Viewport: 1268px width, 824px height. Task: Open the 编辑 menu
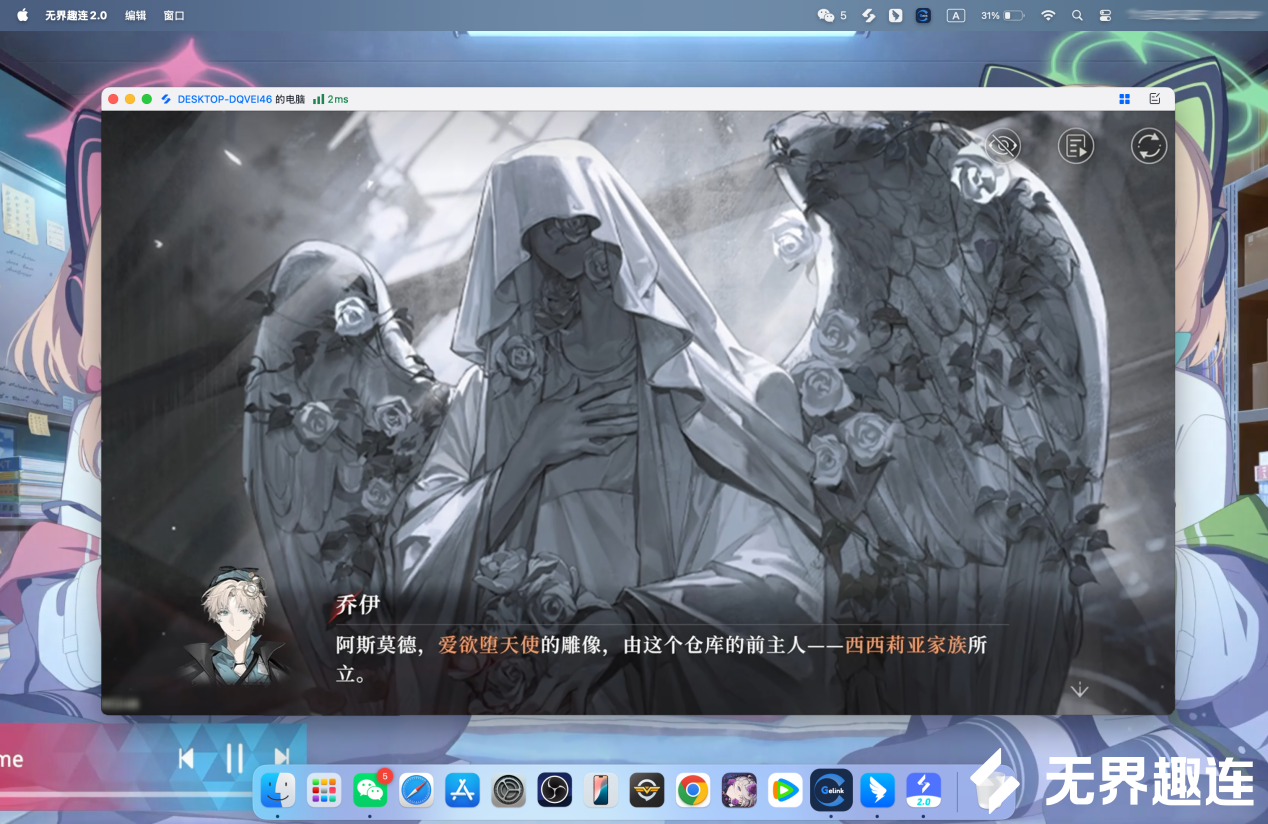pyautogui.click(x=135, y=15)
